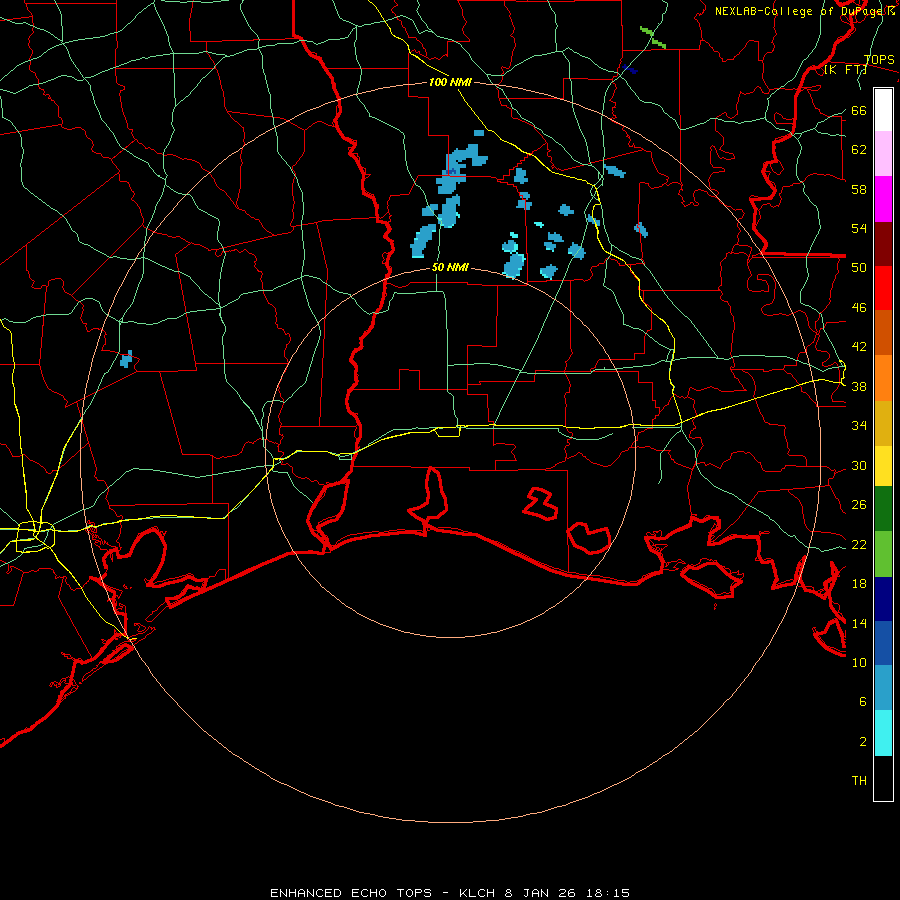Click the magenta legend swatch
Viewport: 900px width, 900px height.
click(x=883, y=199)
